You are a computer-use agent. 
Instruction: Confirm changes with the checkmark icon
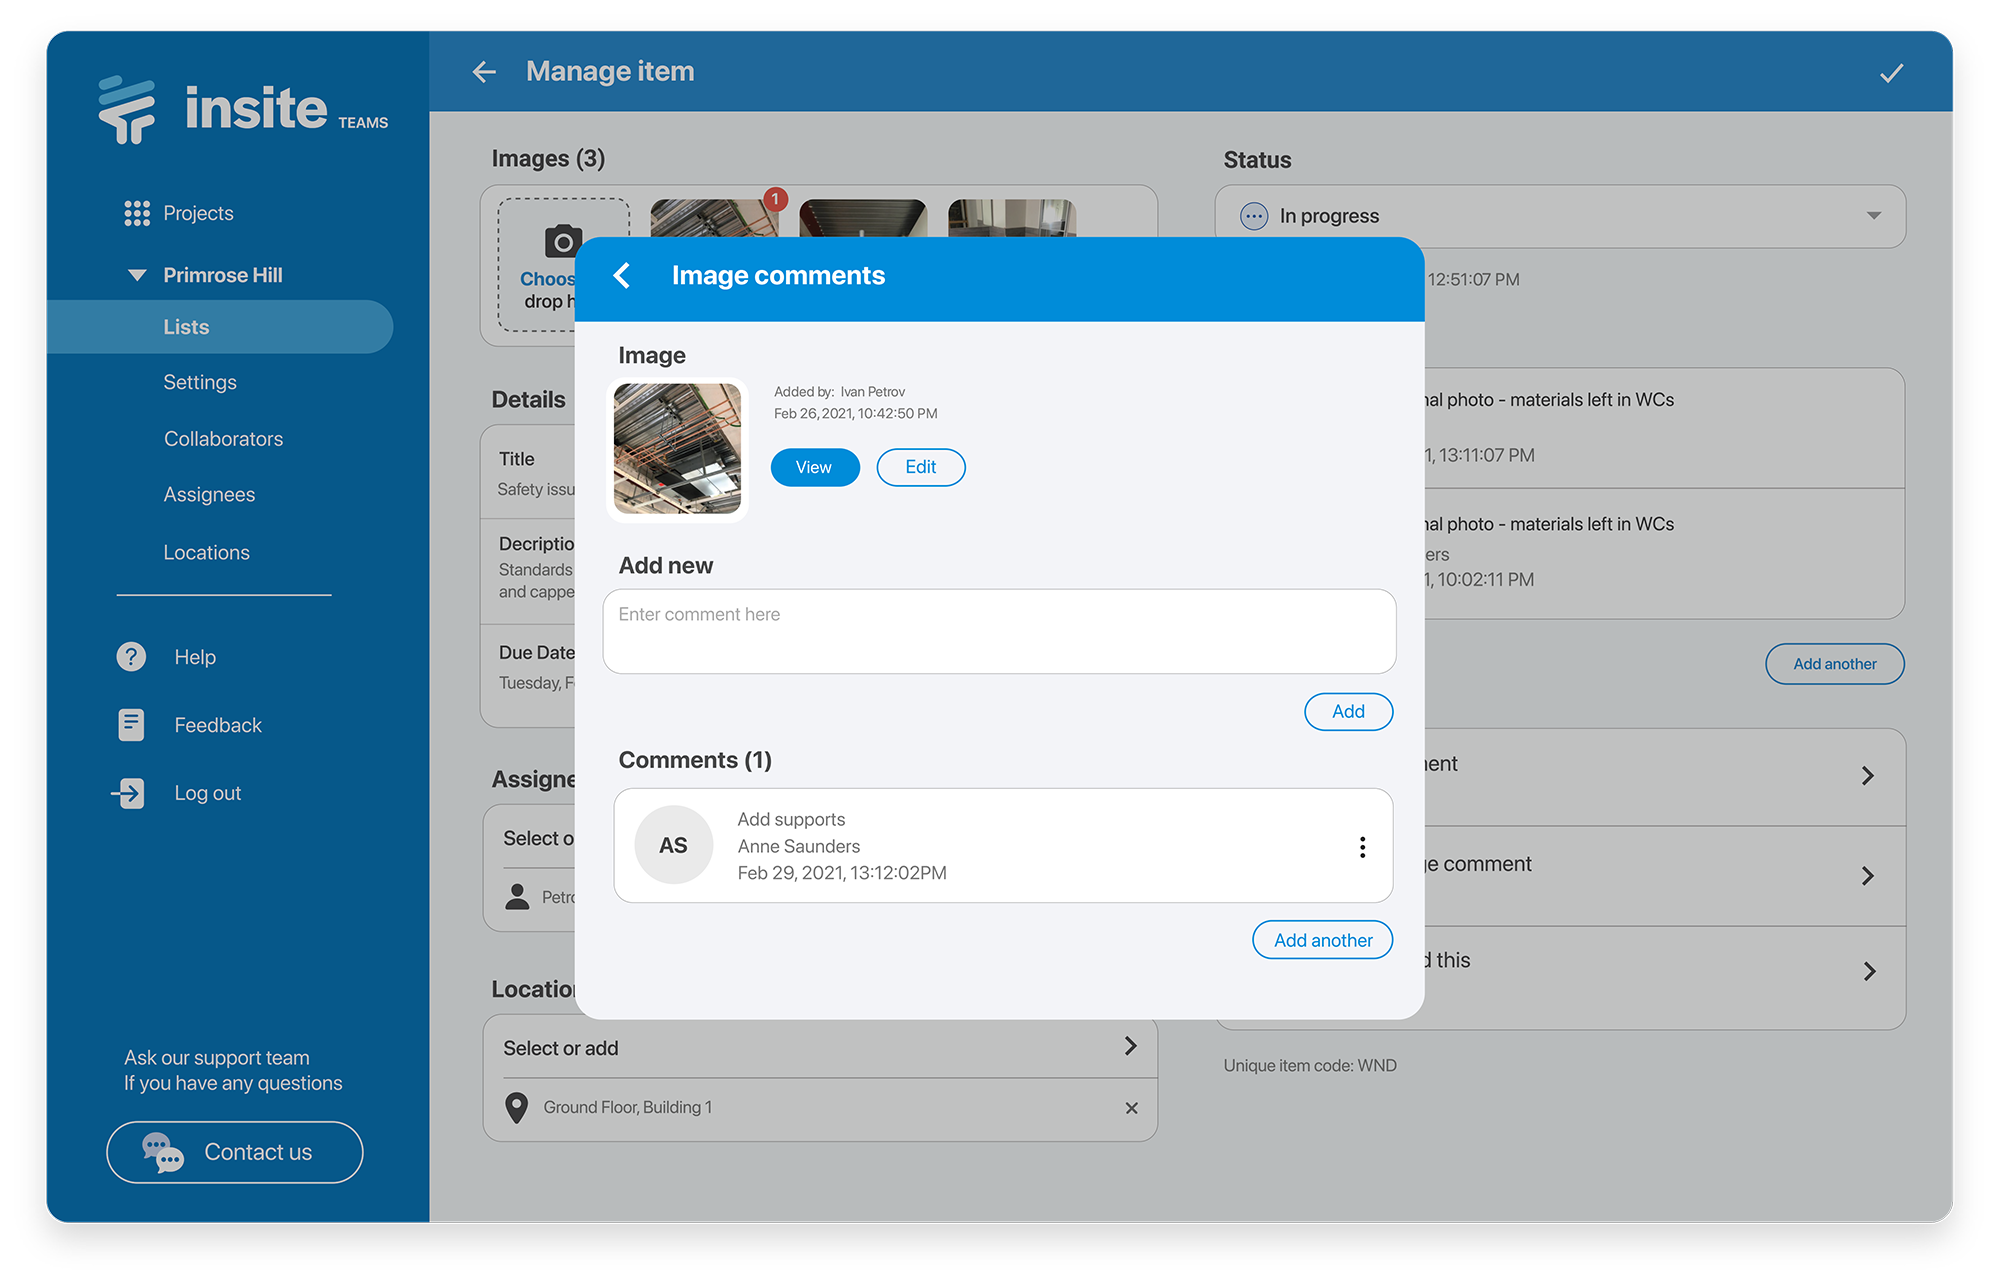pyautogui.click(x=1891, y=73)
